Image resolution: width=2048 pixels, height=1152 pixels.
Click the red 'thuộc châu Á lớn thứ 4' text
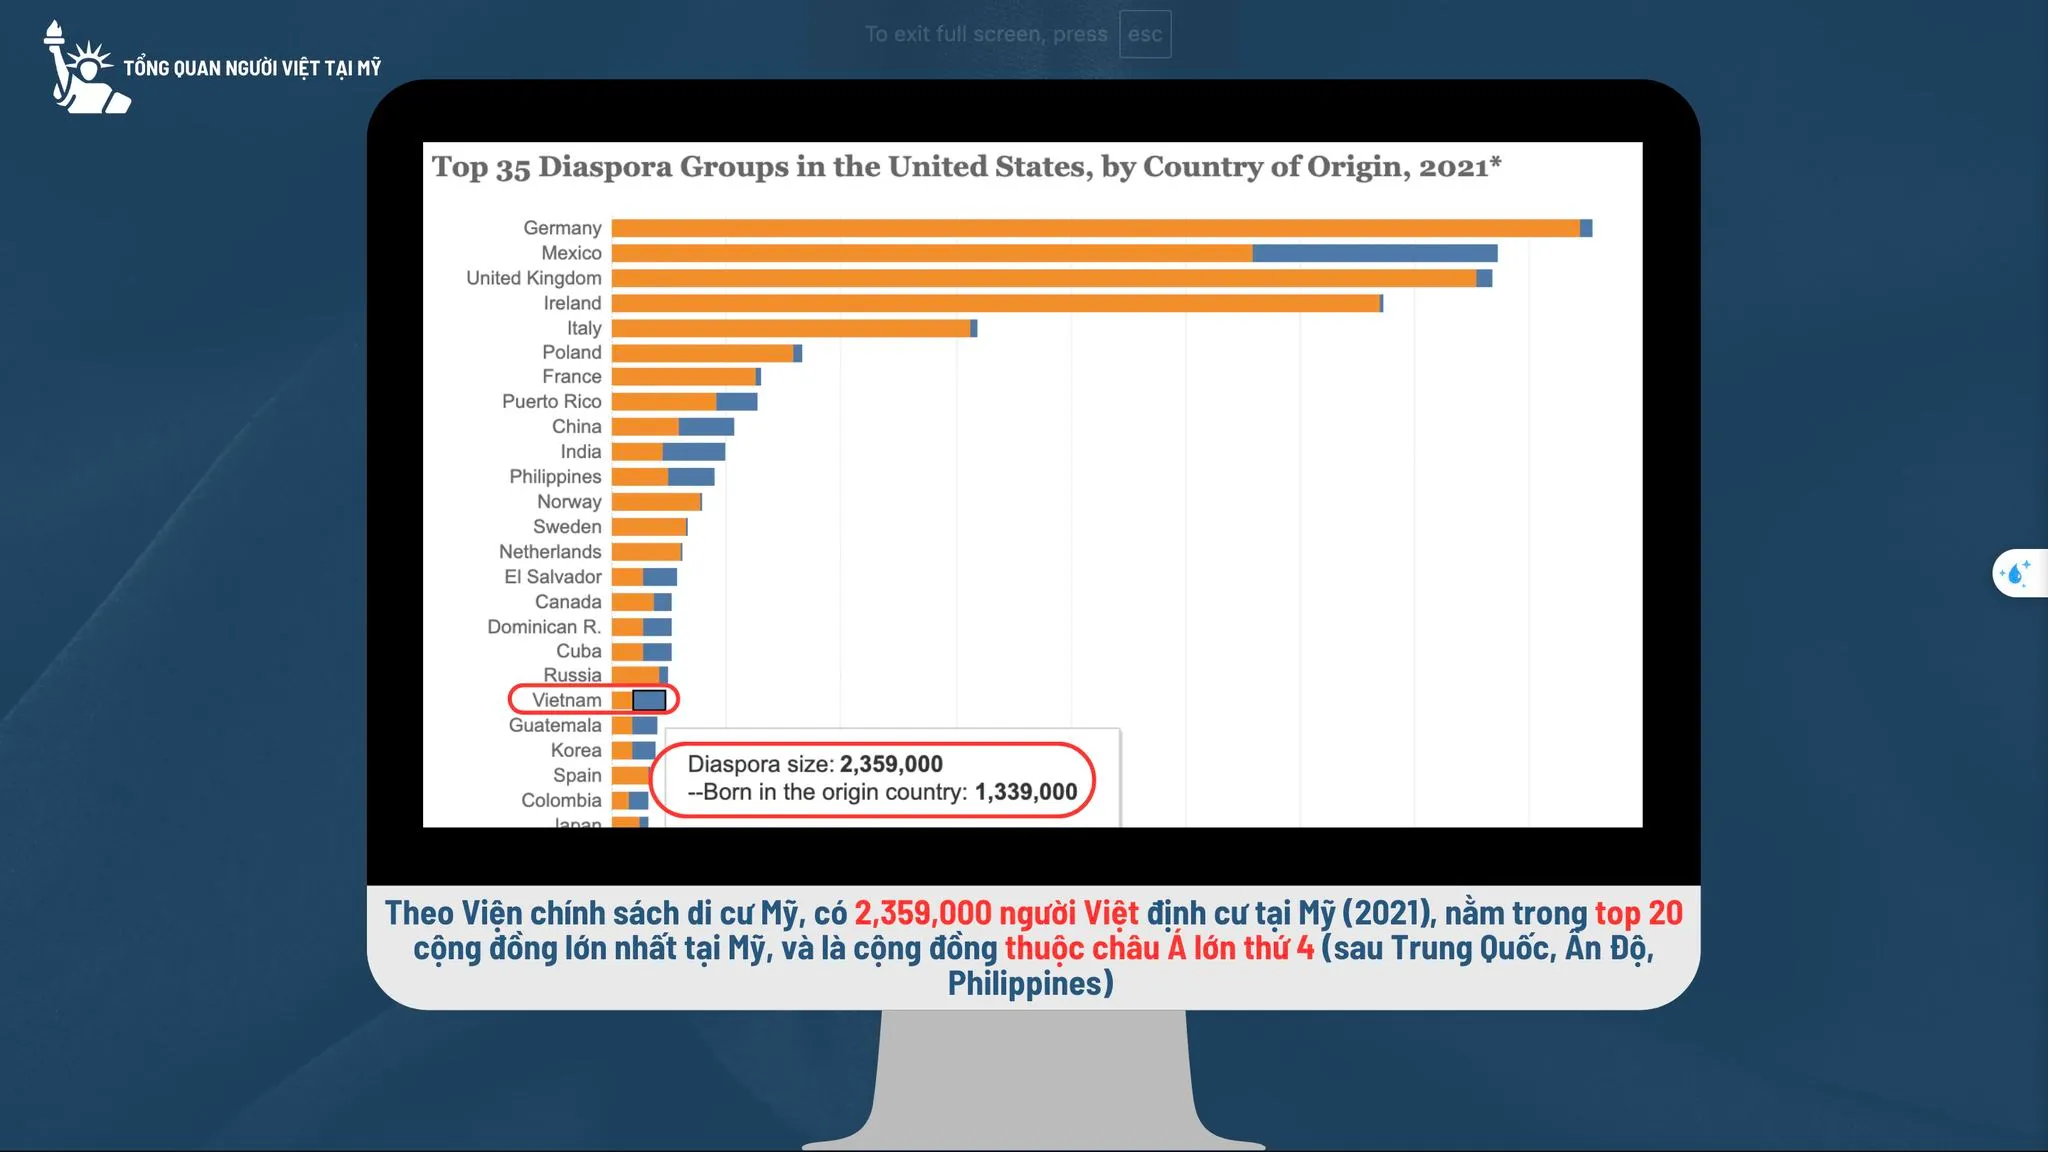(x=1159, y=948)
